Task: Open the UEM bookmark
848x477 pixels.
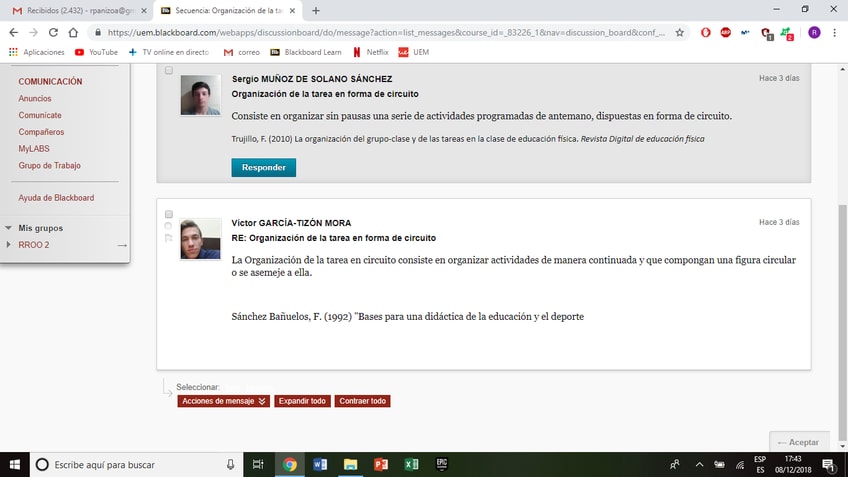Action: [414, 52]
